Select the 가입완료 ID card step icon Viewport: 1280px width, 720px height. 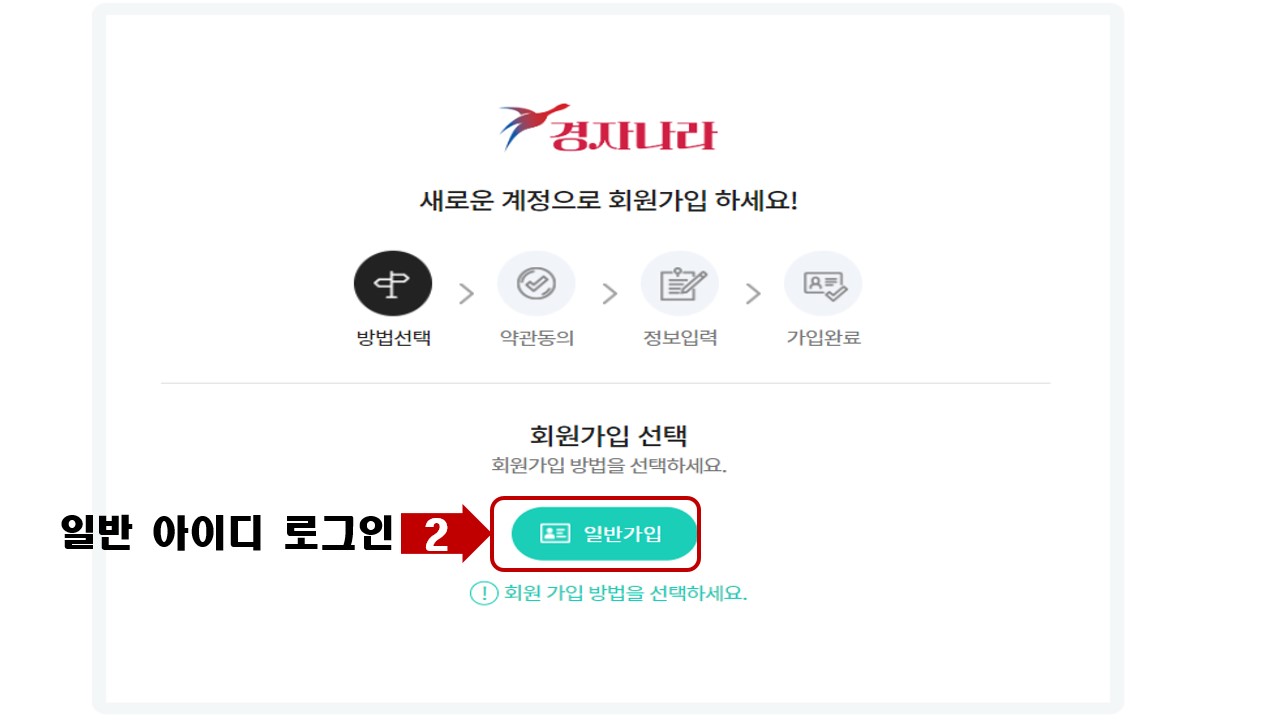point(823,284)
